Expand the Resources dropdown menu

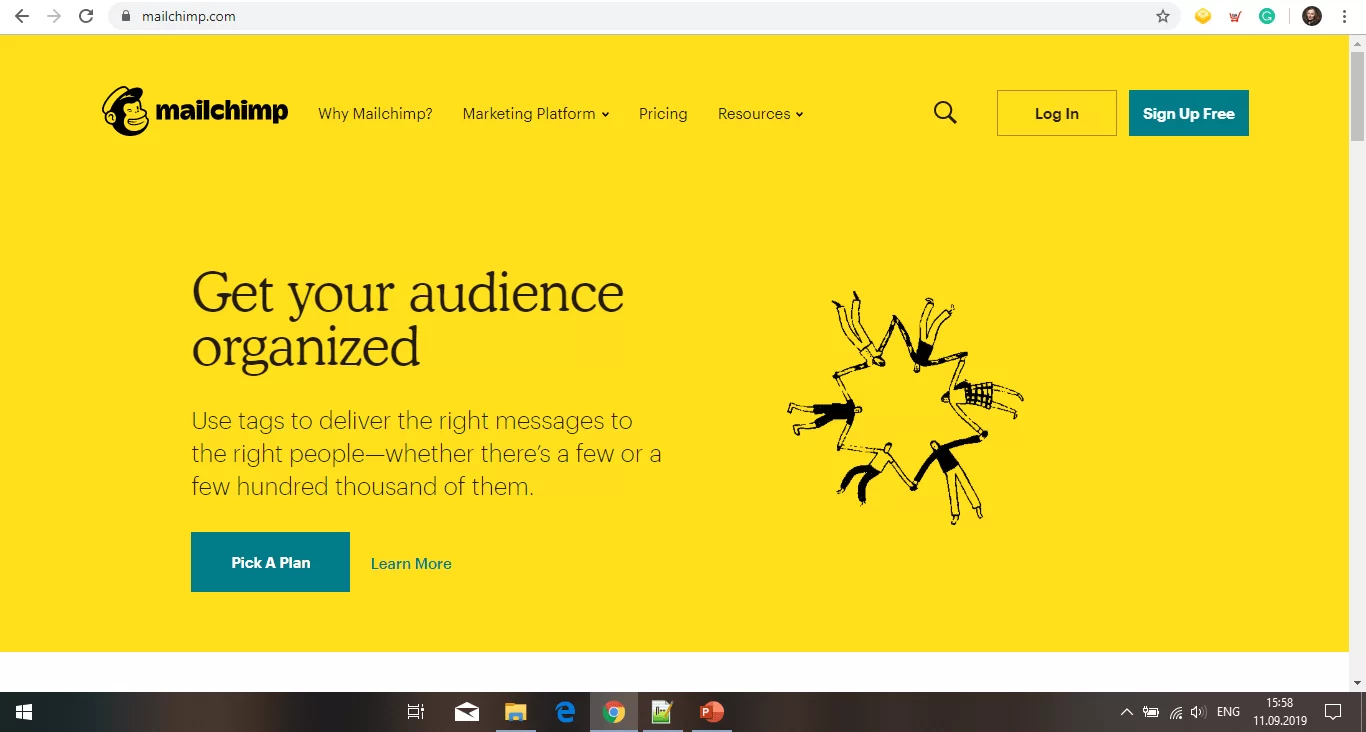pos(760,114)
